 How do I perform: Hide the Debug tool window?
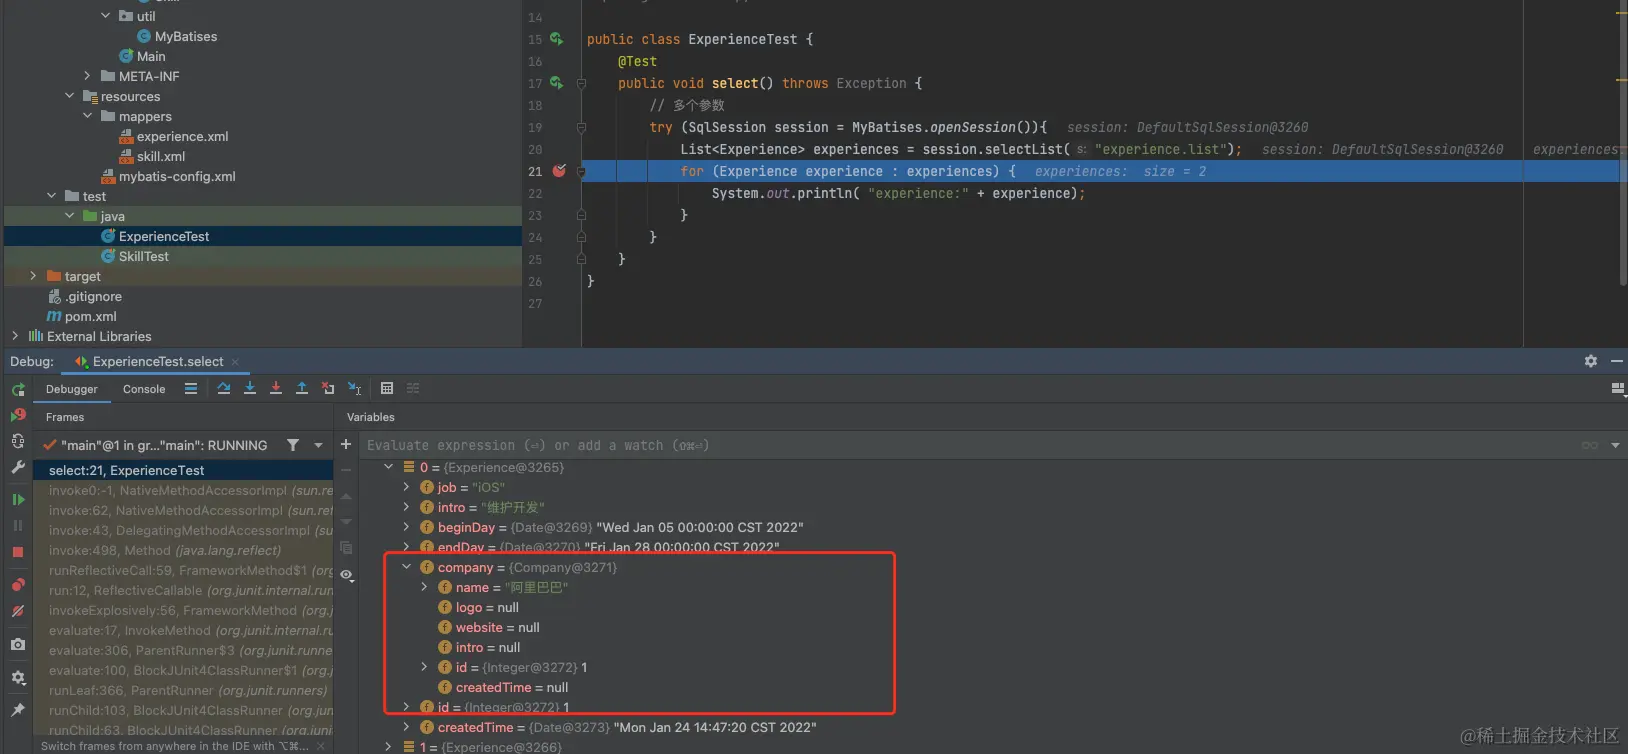pos(1617,361)
